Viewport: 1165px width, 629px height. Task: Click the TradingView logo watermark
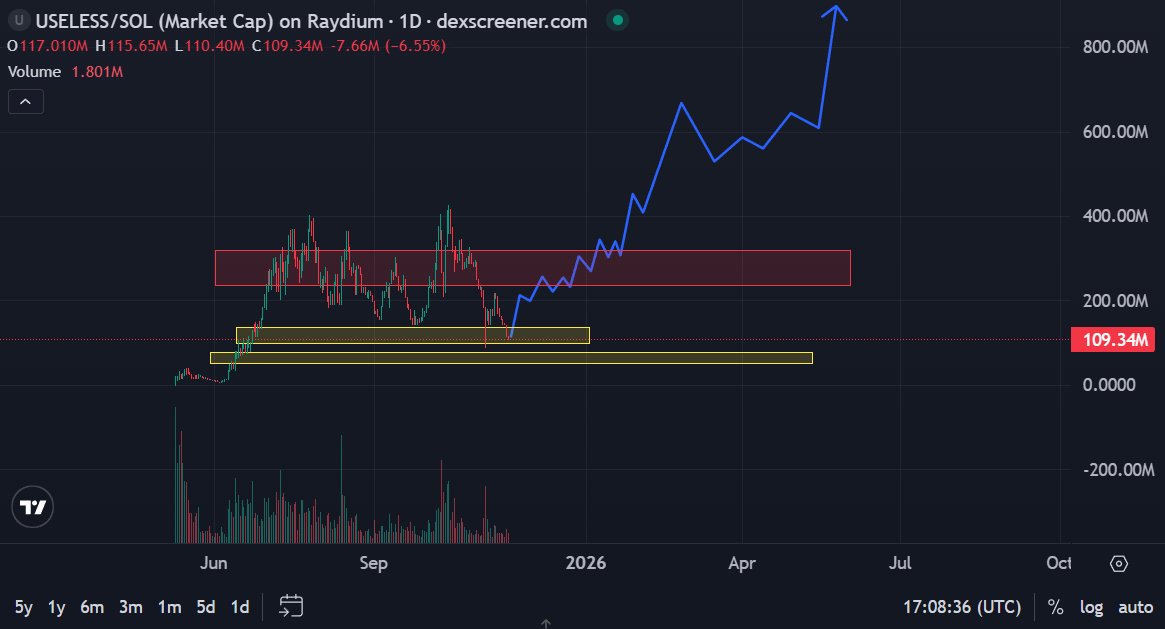(x=32, y=507)
